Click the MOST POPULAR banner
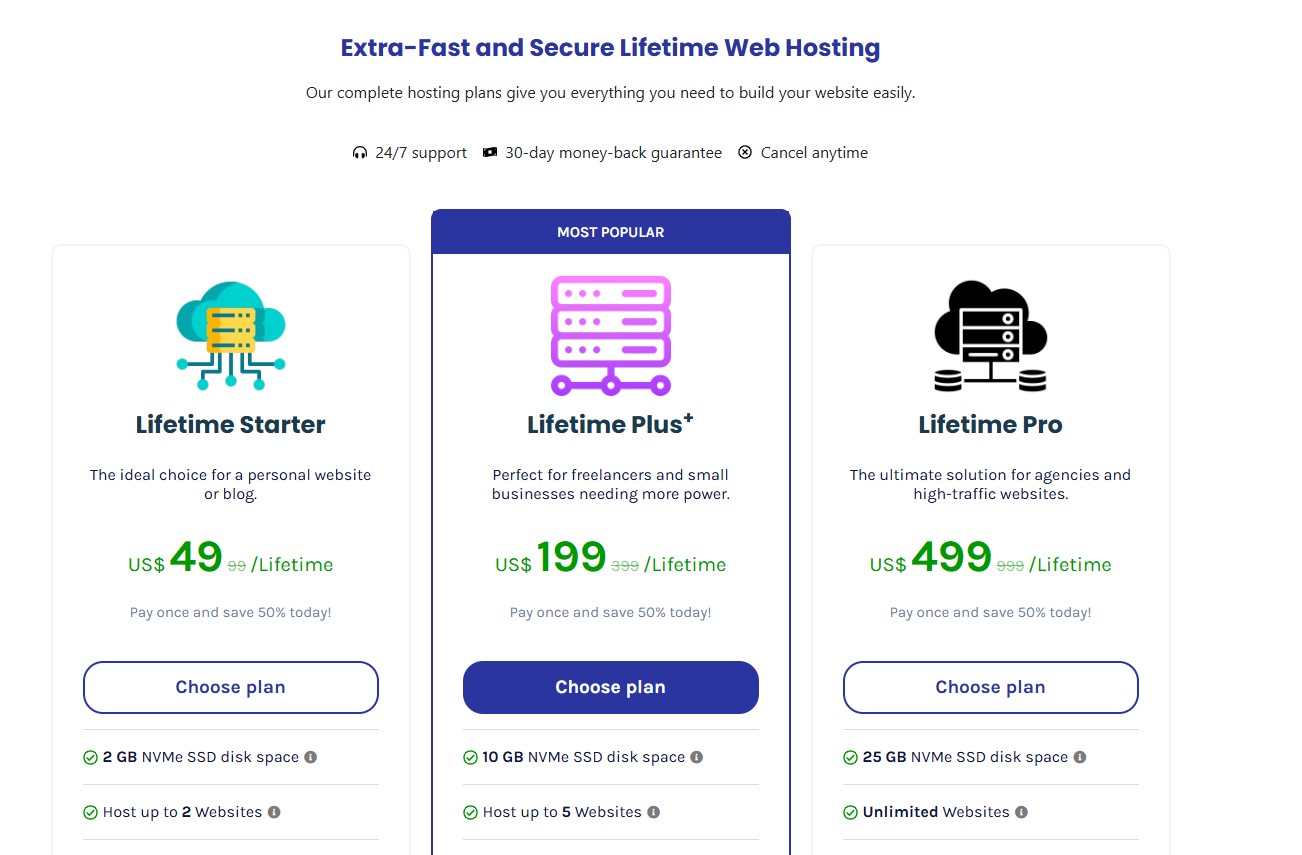This screenshot has height=855, width=1302. (x=611, y=232)
